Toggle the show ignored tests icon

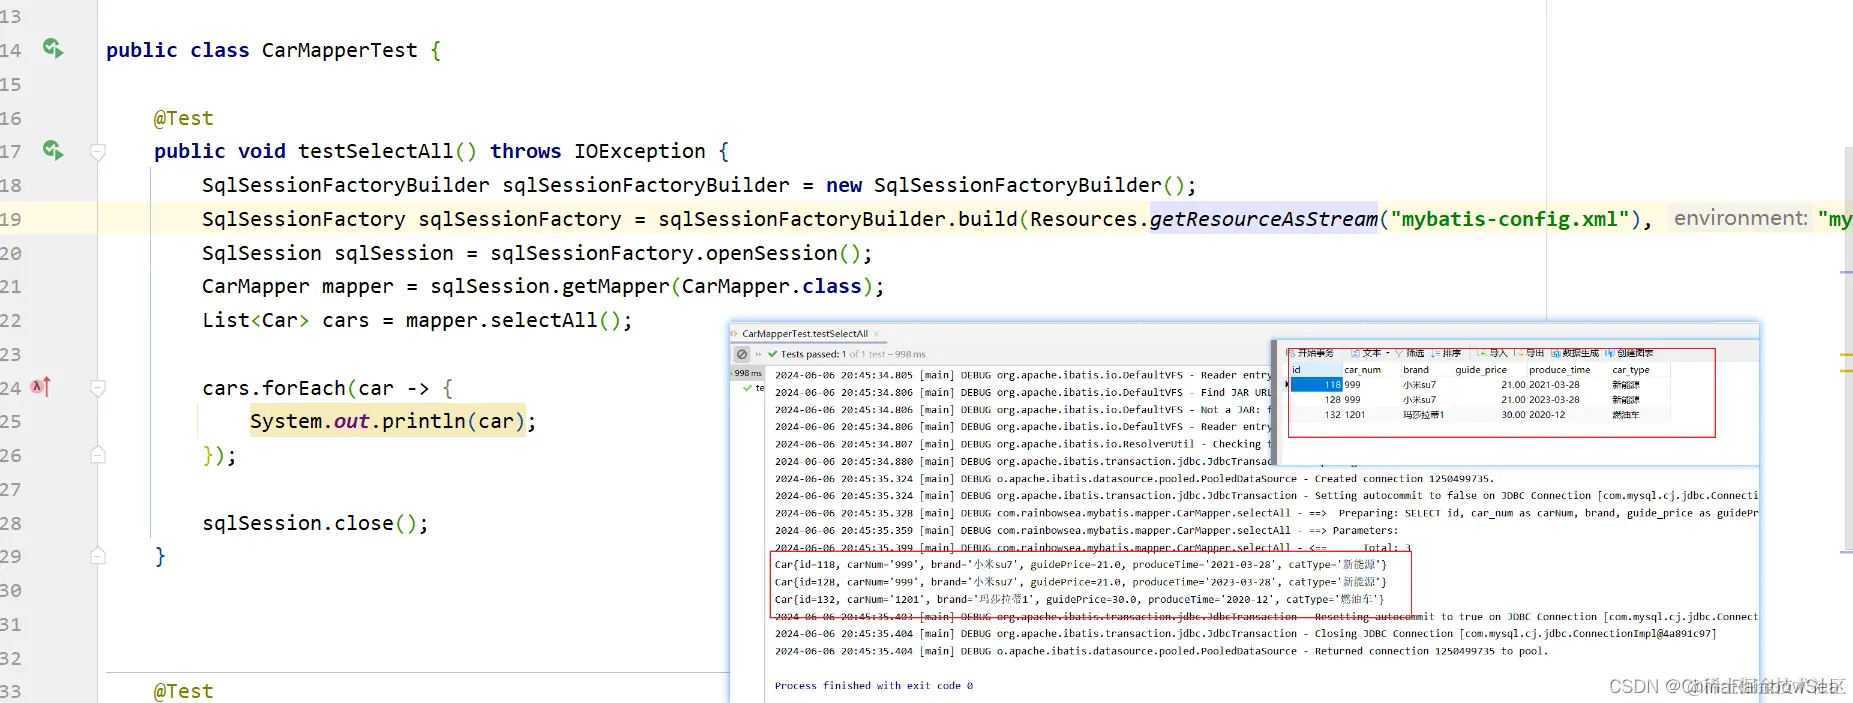pyautogui.click(x=742, y=354)
